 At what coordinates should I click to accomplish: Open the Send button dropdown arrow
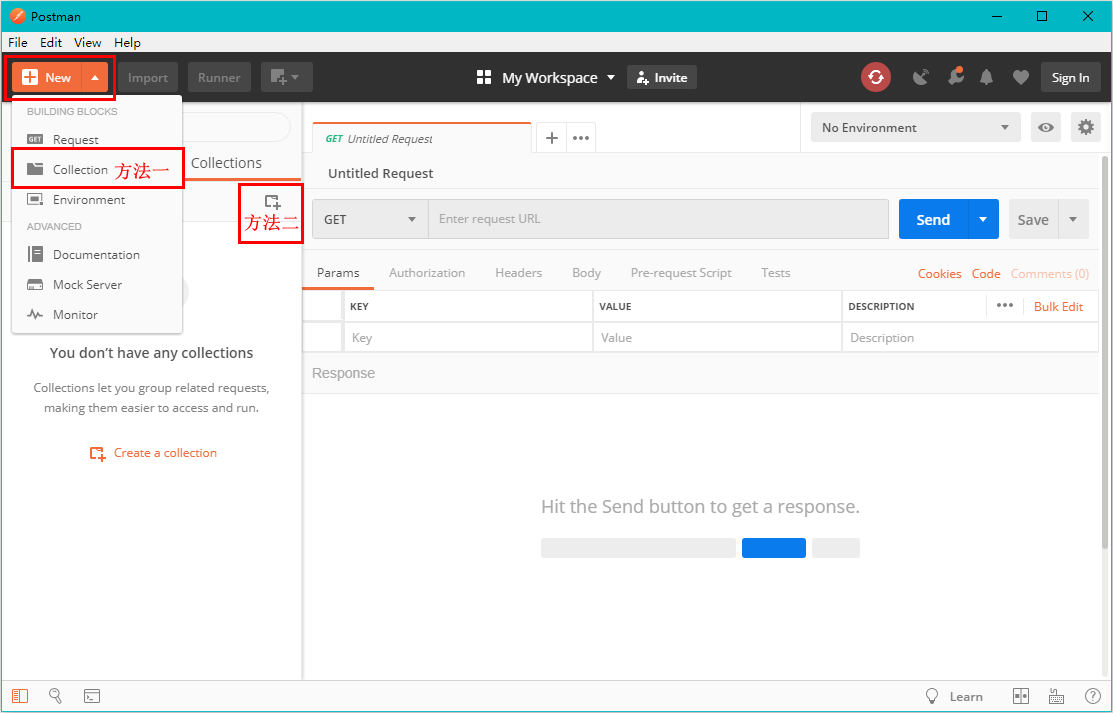[983, 219]
